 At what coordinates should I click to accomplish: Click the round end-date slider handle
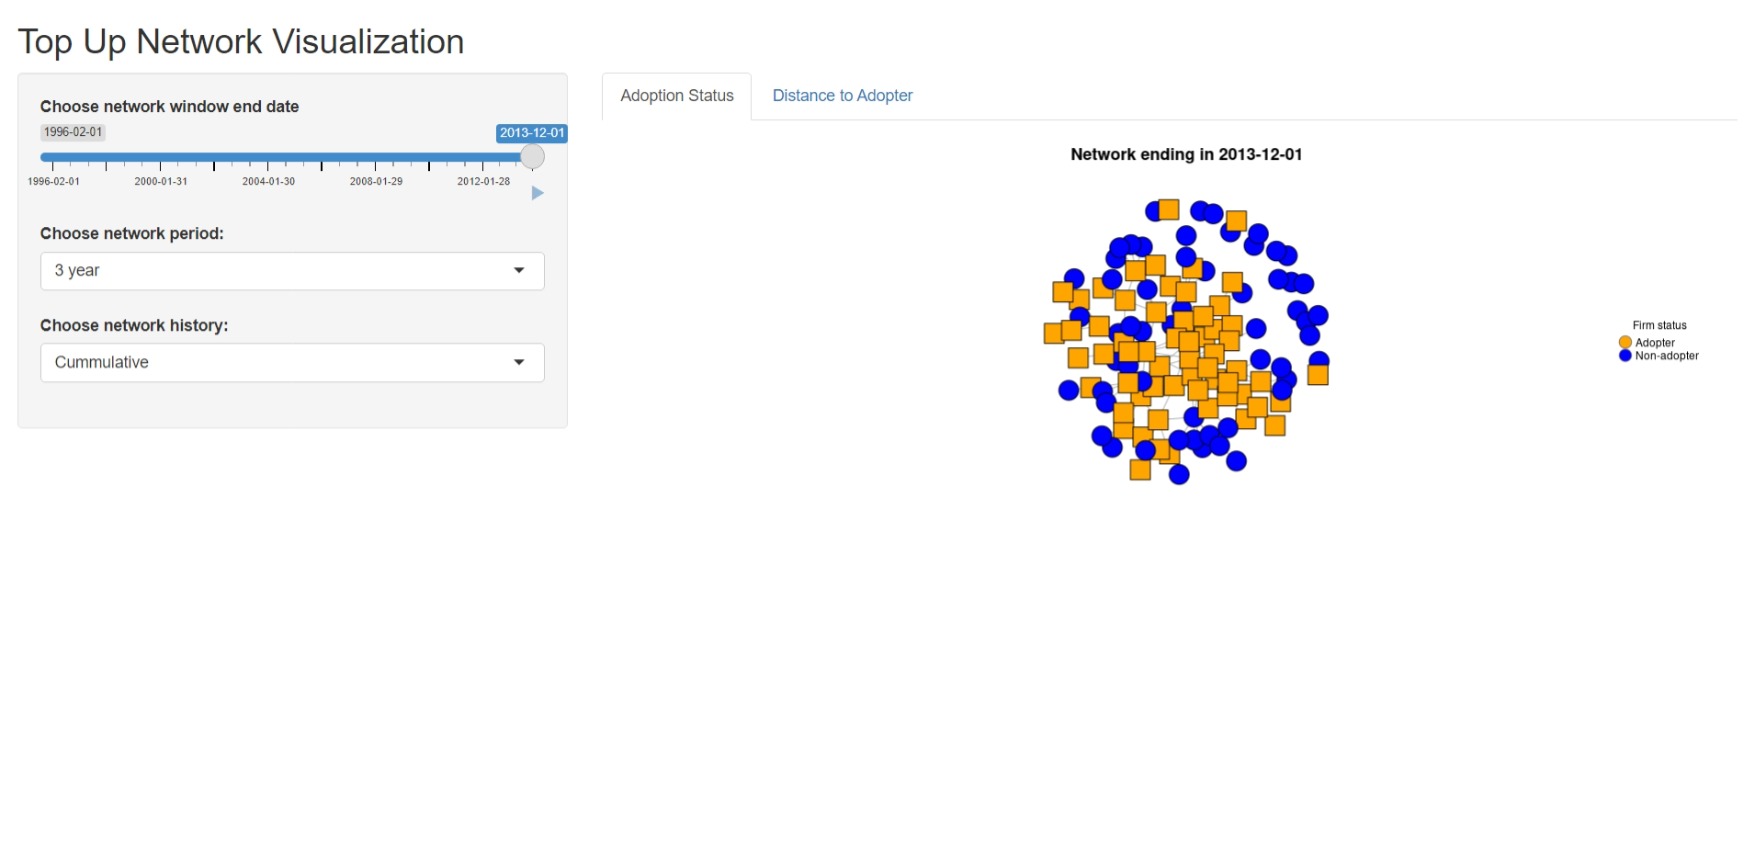pos(533,157)
